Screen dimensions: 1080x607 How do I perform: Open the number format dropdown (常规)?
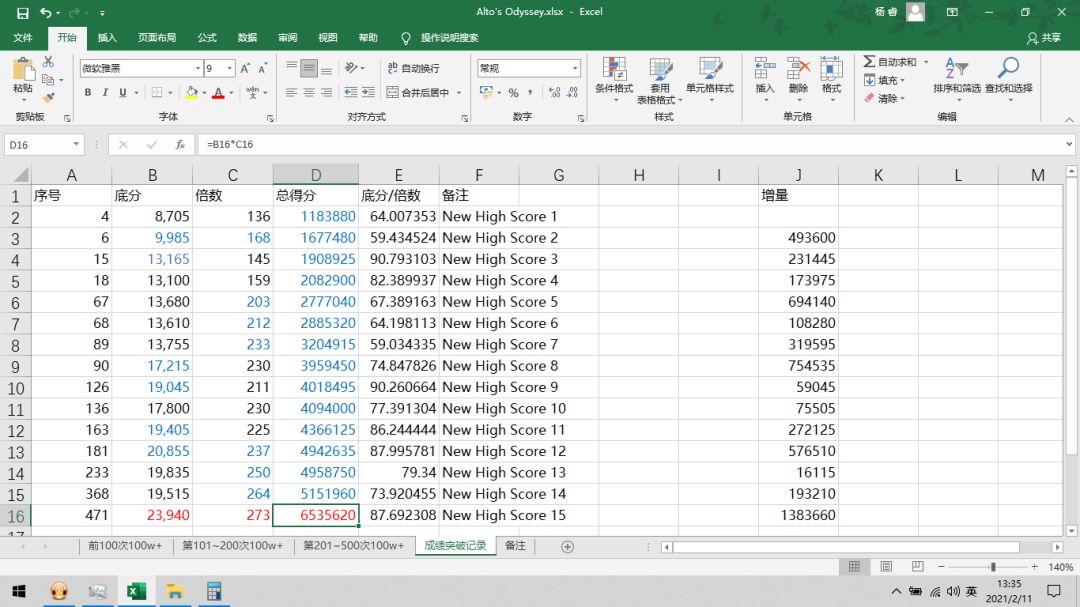574,69
